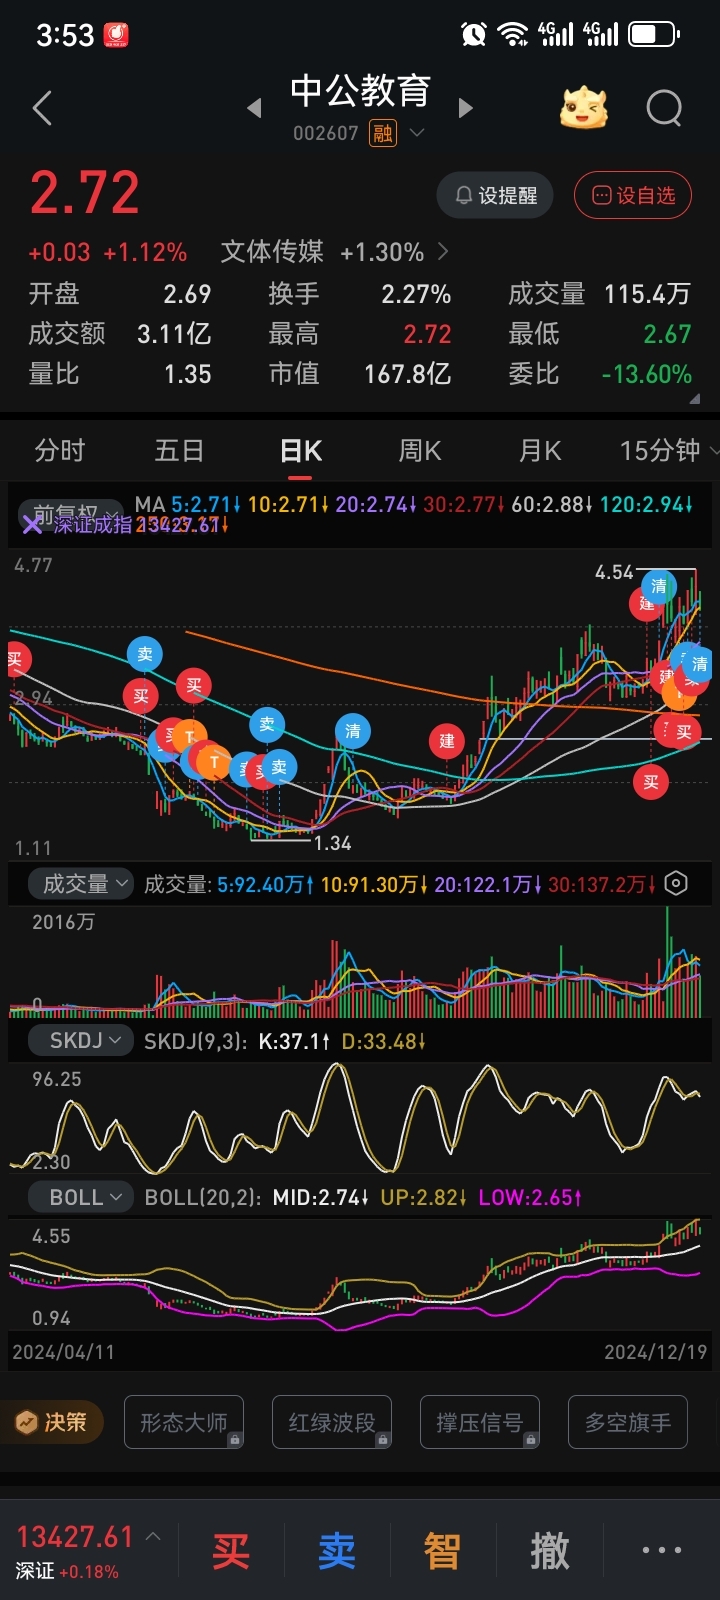Image resolution: width=720 pixels, height=1600 pixels.
Task: Open the 文体传媒 sector link
Action: coord(272,252)
